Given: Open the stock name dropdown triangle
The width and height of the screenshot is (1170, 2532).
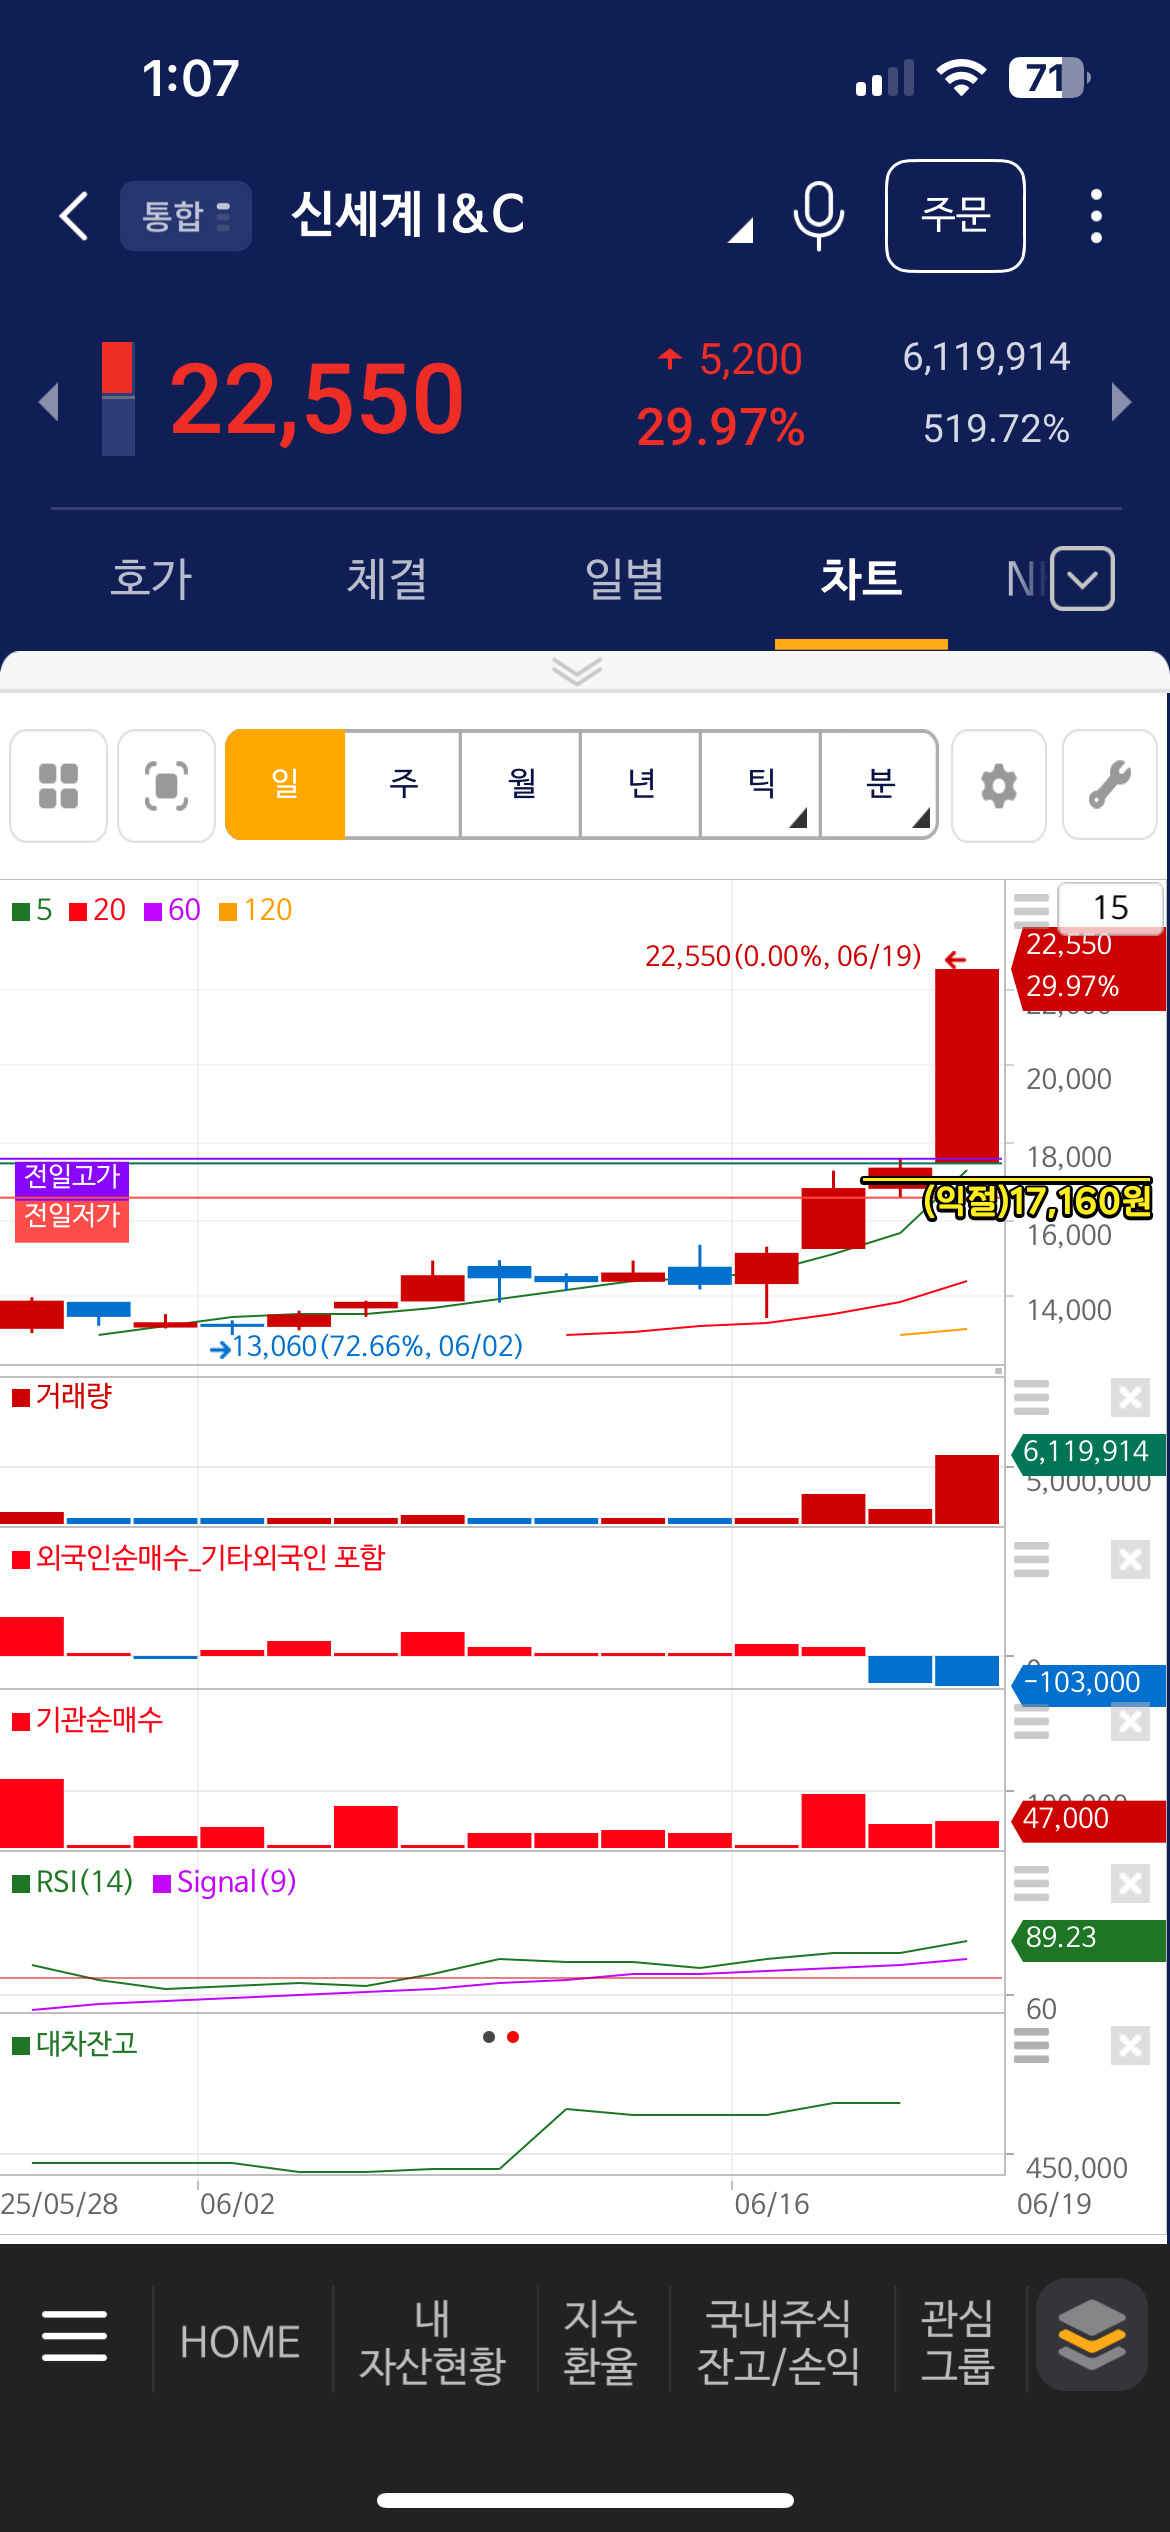Looking at the screenshot, I should click(x=740, y=231).
